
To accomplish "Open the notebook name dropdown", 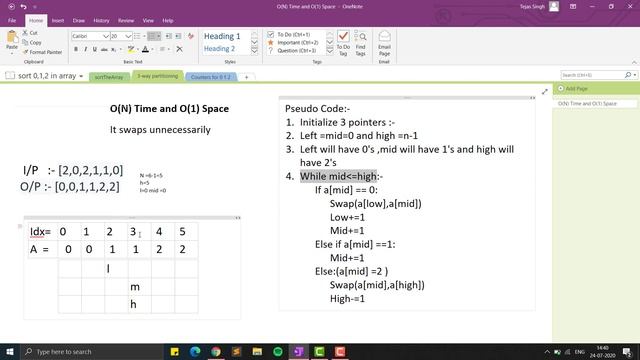I will tap(81, 76).
